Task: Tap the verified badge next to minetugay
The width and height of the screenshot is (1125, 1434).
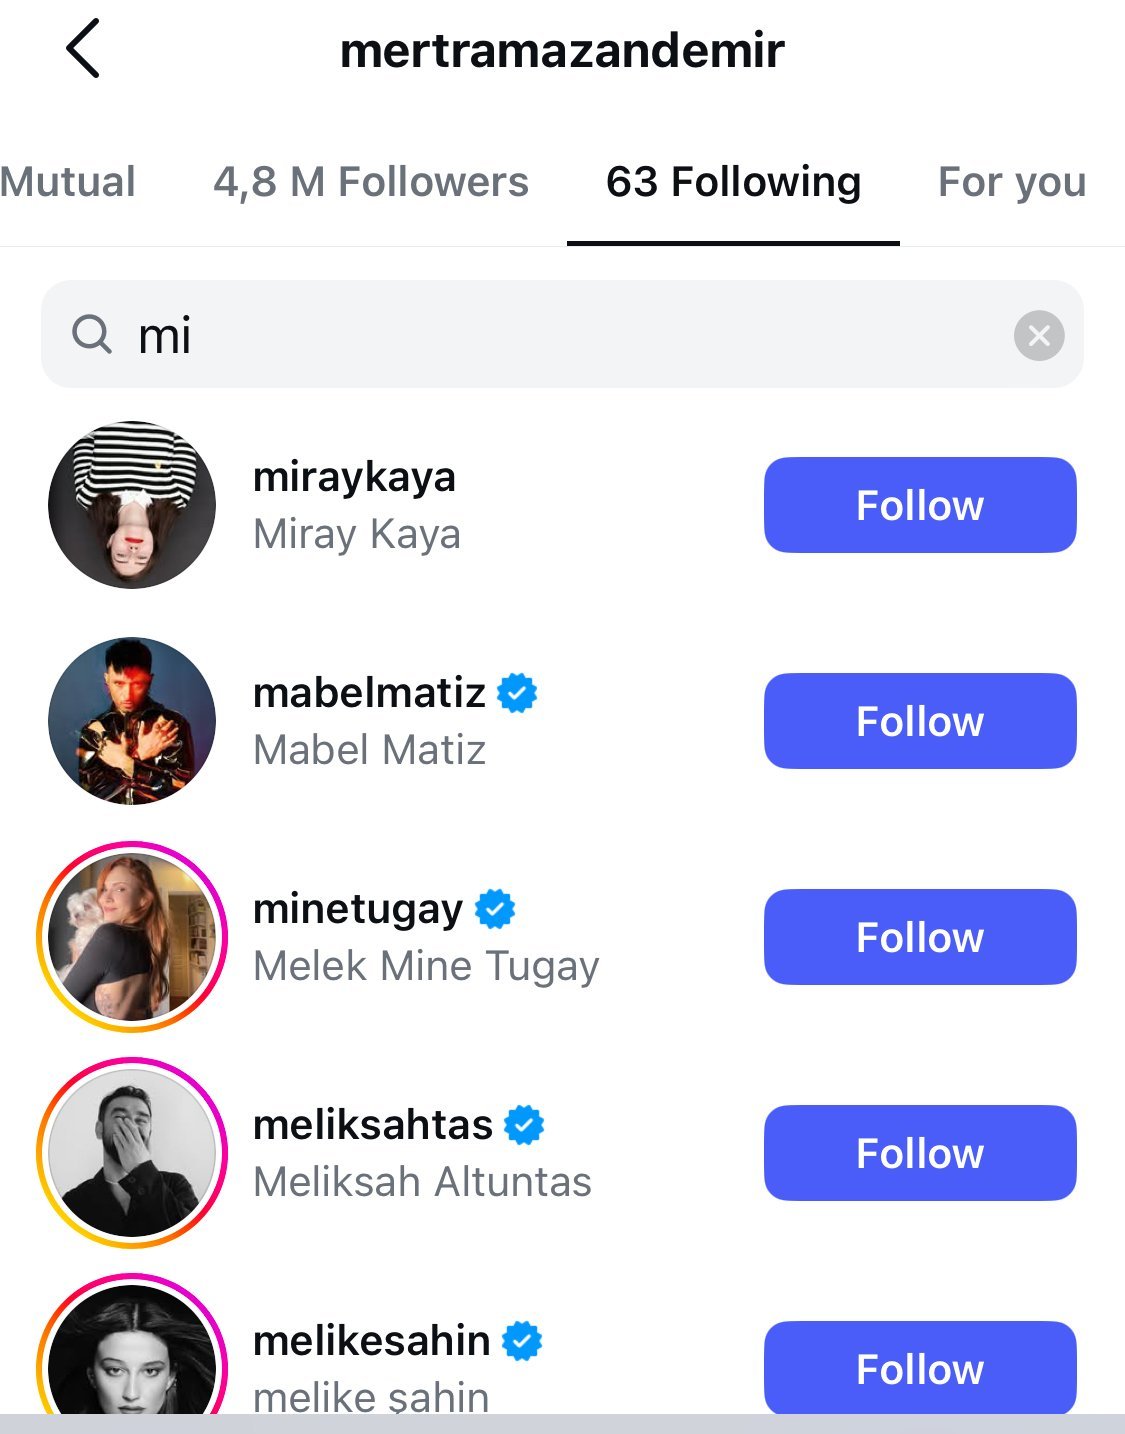Action: click(x=495, y=909)
